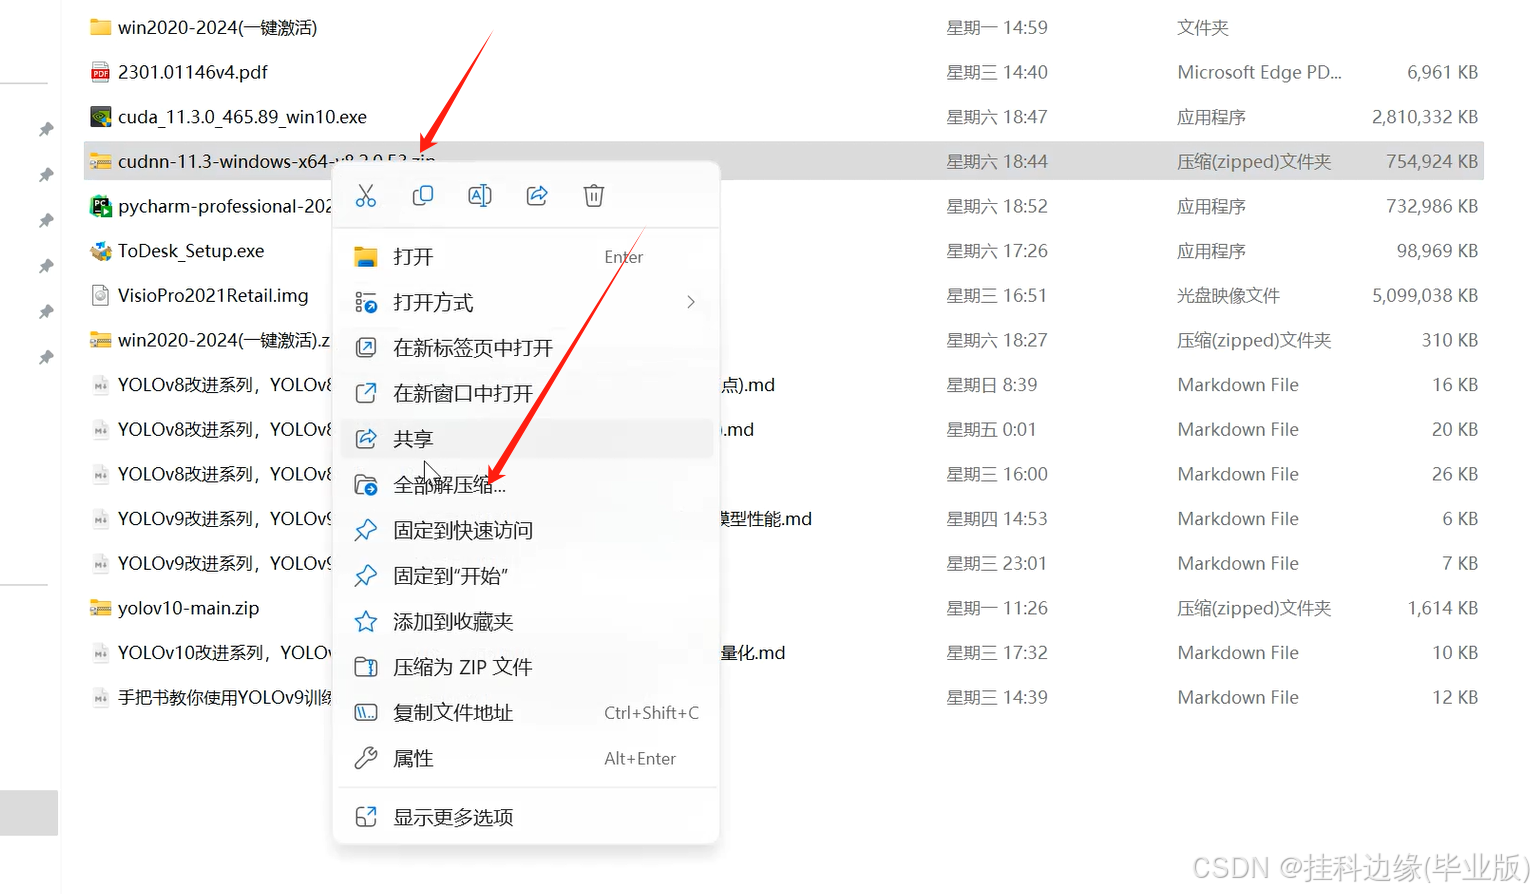Select 固定到"开始" menu entry
This screenshot has height=894, width=1534.
pyautogui.click(x=526, y=576)
